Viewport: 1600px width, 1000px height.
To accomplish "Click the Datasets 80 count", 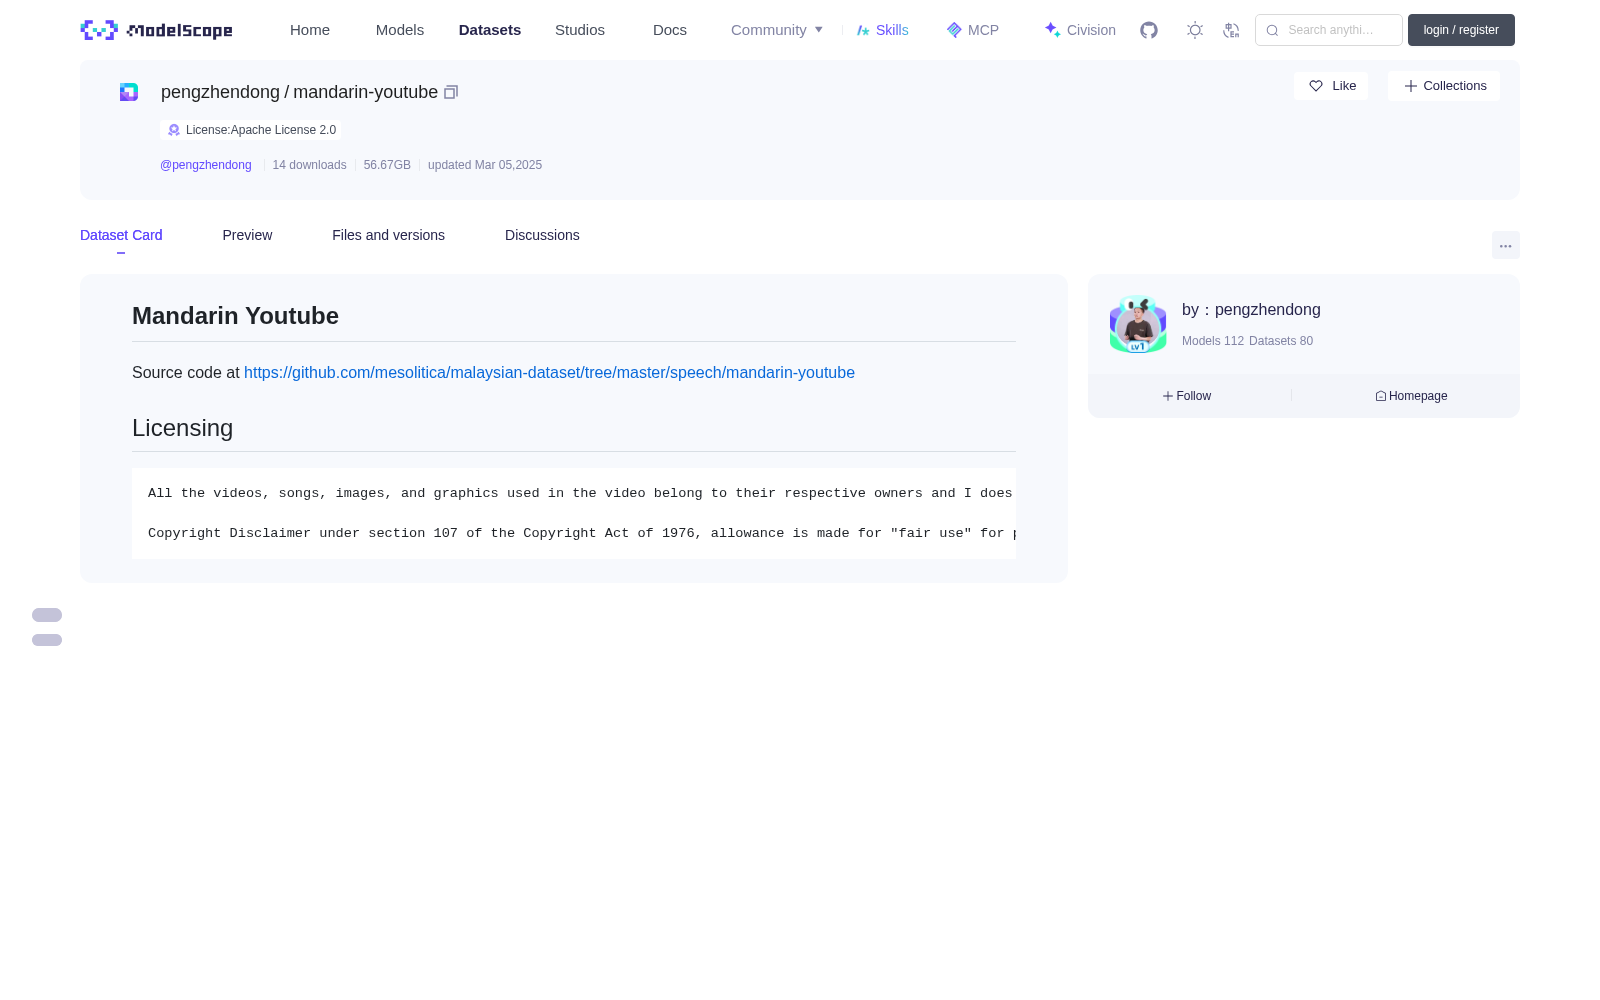I will point(1281,341).
